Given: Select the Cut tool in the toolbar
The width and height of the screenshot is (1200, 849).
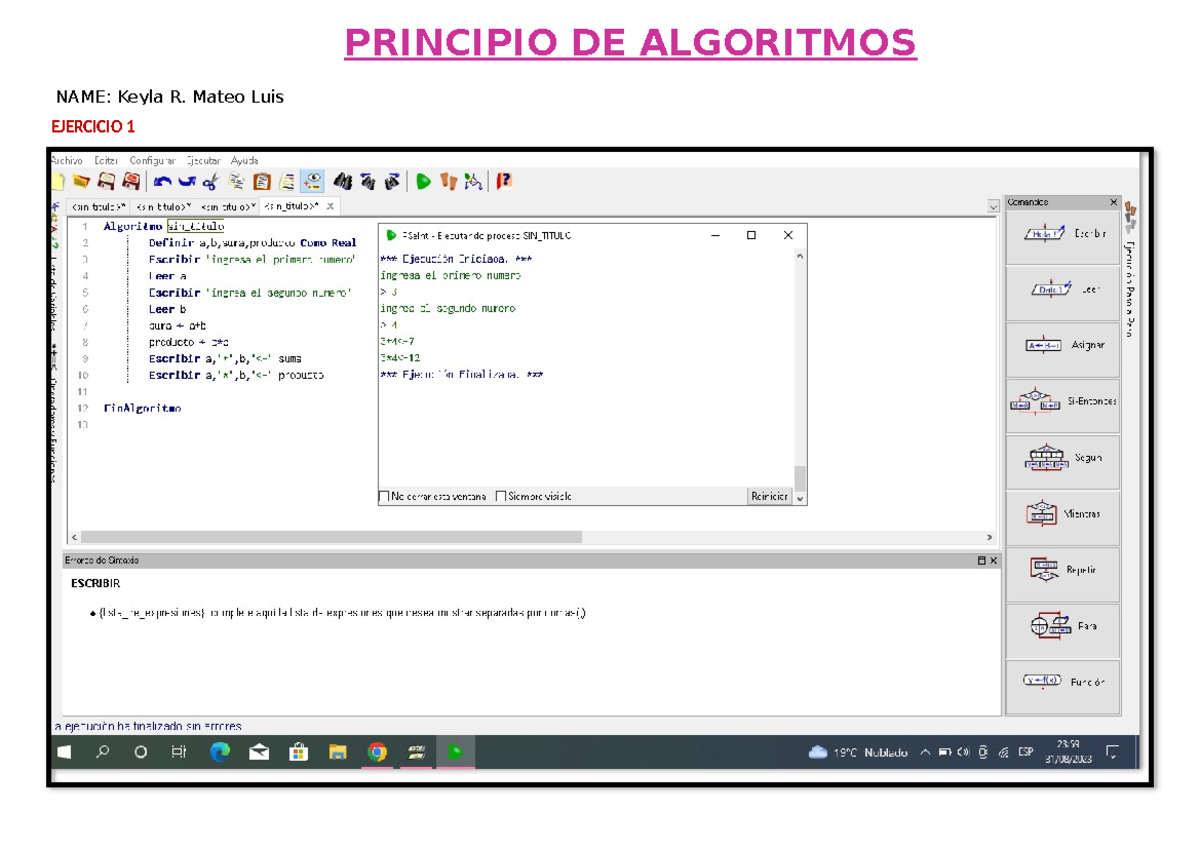Looking at the screenshot, I should pyautogui.click(x=209, y=181).
